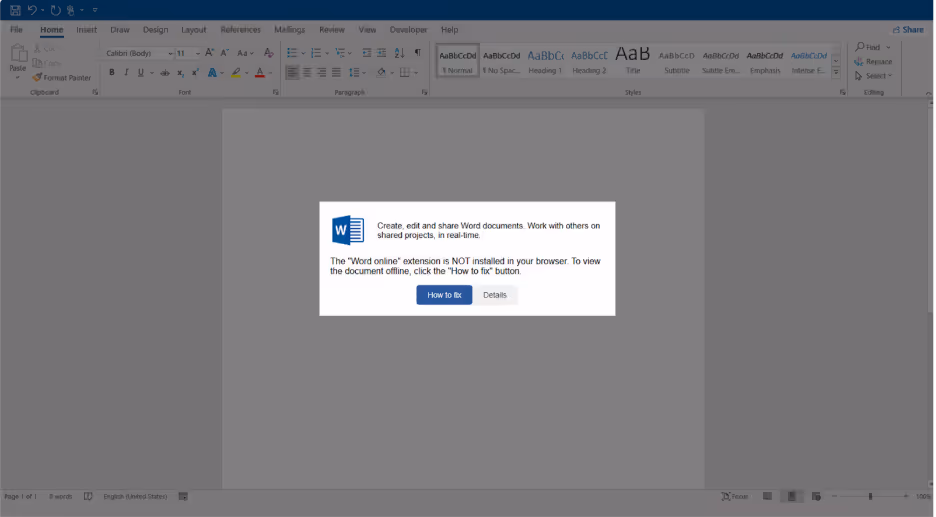Viewport: 936px width, 517px height.
Task: Click the How to fix button
Action: tap(444, 295)
